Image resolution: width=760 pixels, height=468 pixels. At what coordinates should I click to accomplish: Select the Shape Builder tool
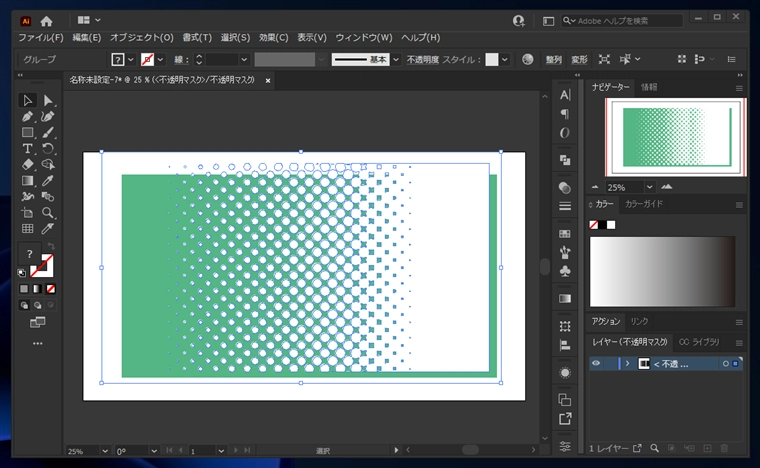tap(48, 164)
